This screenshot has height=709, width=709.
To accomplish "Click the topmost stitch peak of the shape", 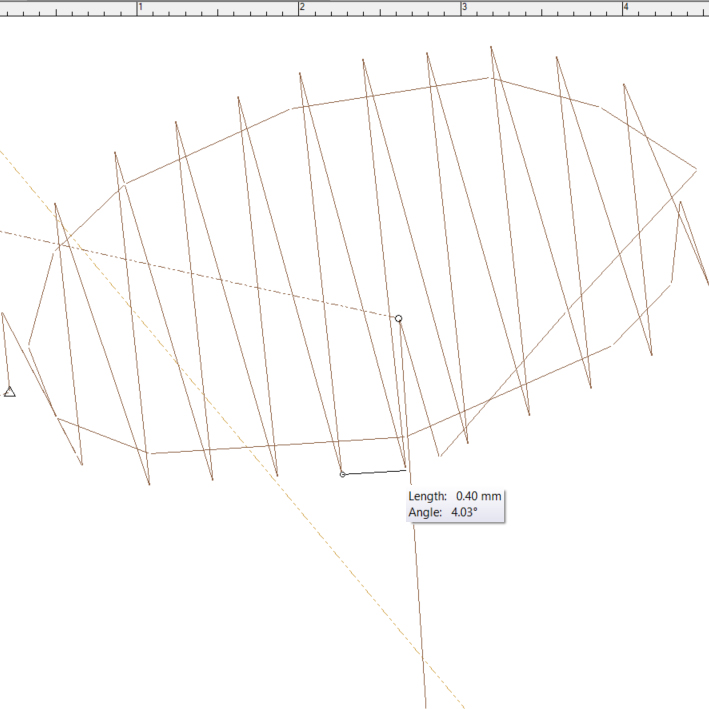I will 491,47.
